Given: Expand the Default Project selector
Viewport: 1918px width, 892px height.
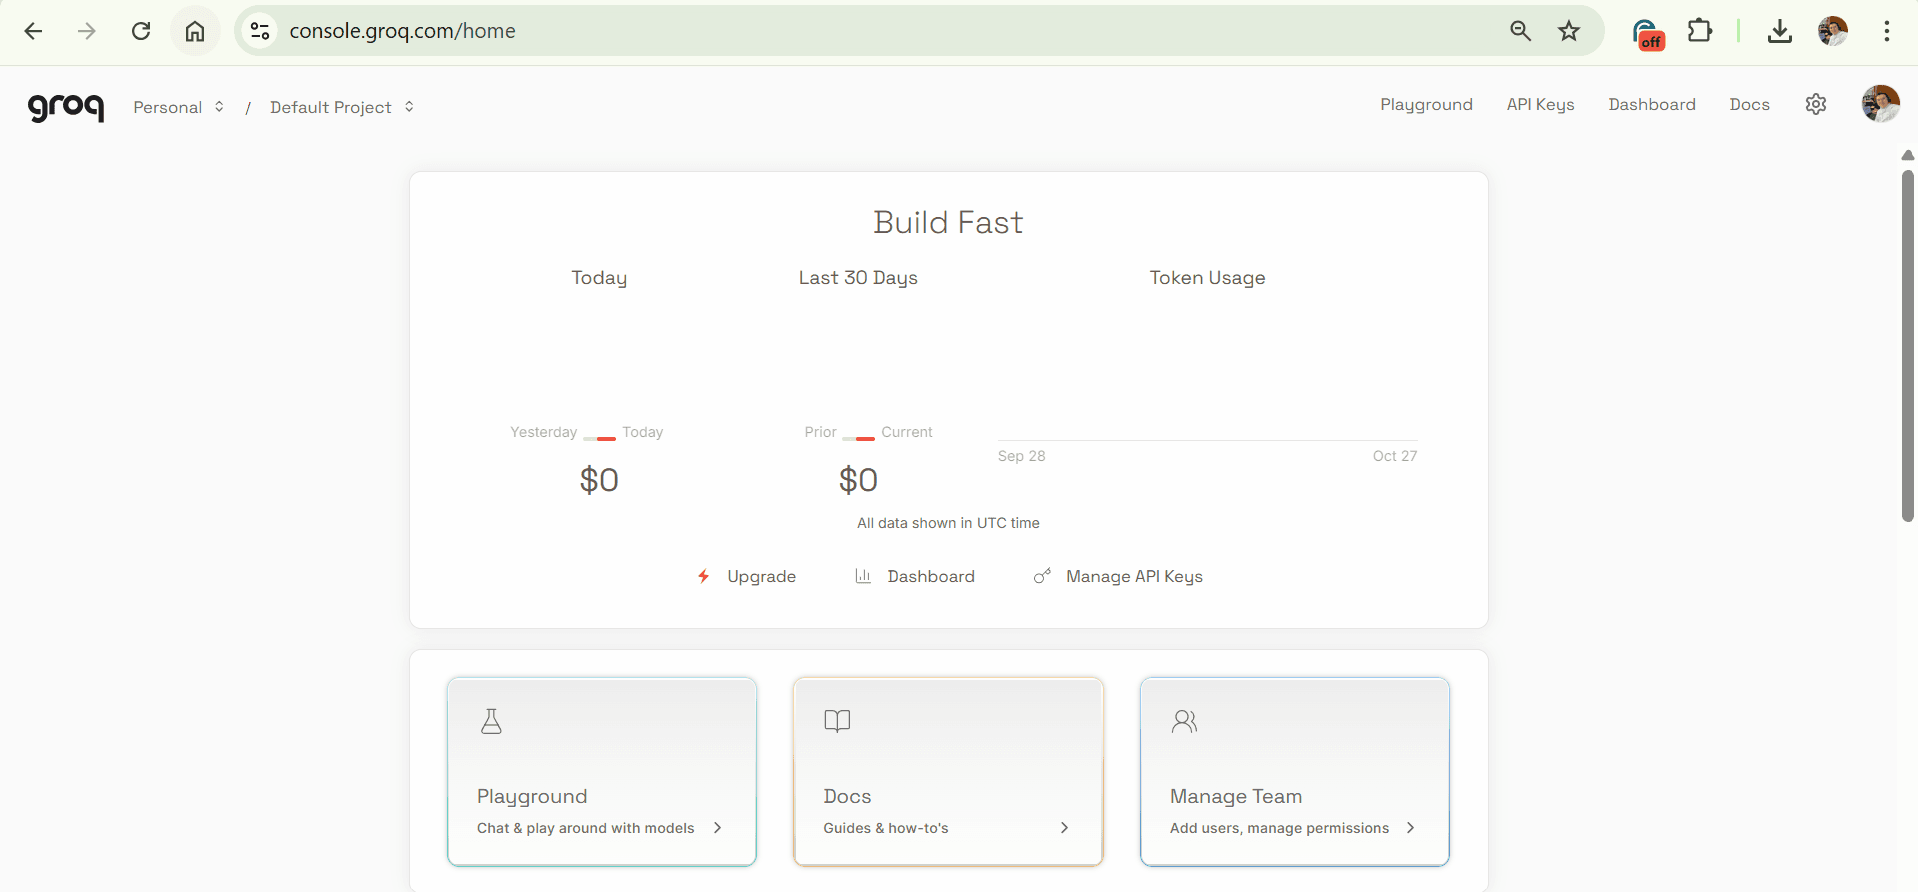Looking at the screenshot, I should [341, 107].
